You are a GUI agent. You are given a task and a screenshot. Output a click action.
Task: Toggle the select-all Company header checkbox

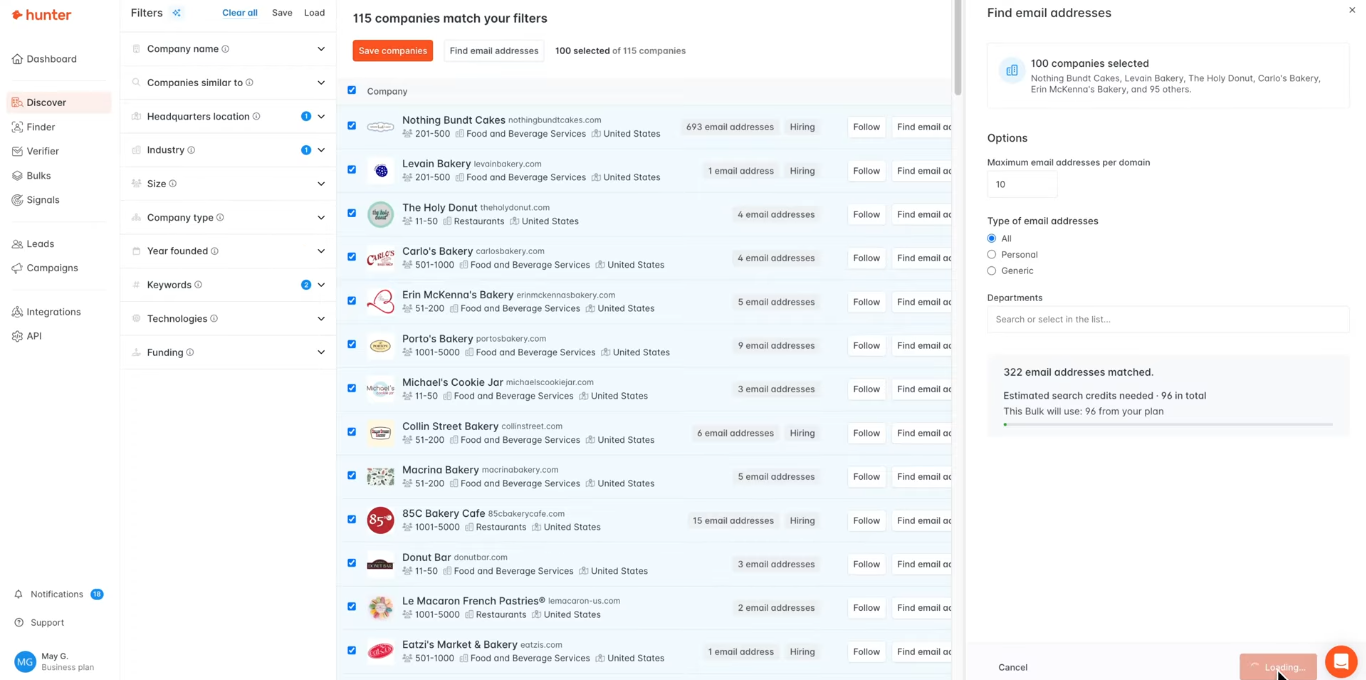tap(352, 90)
